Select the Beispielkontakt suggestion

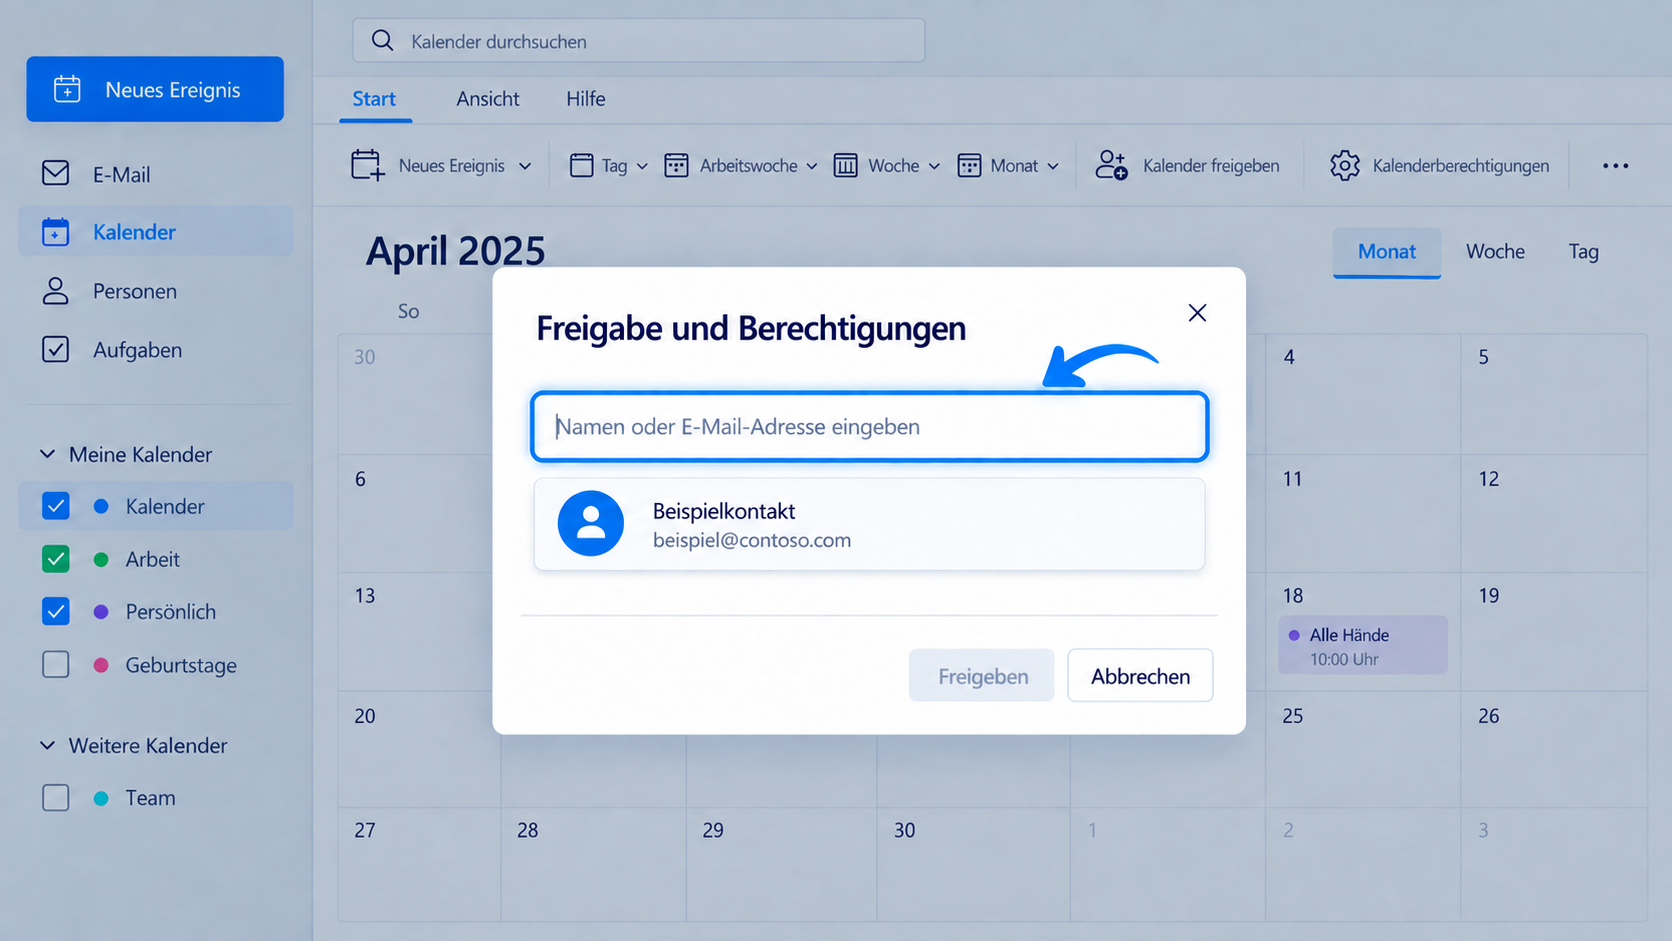[870, 524]
